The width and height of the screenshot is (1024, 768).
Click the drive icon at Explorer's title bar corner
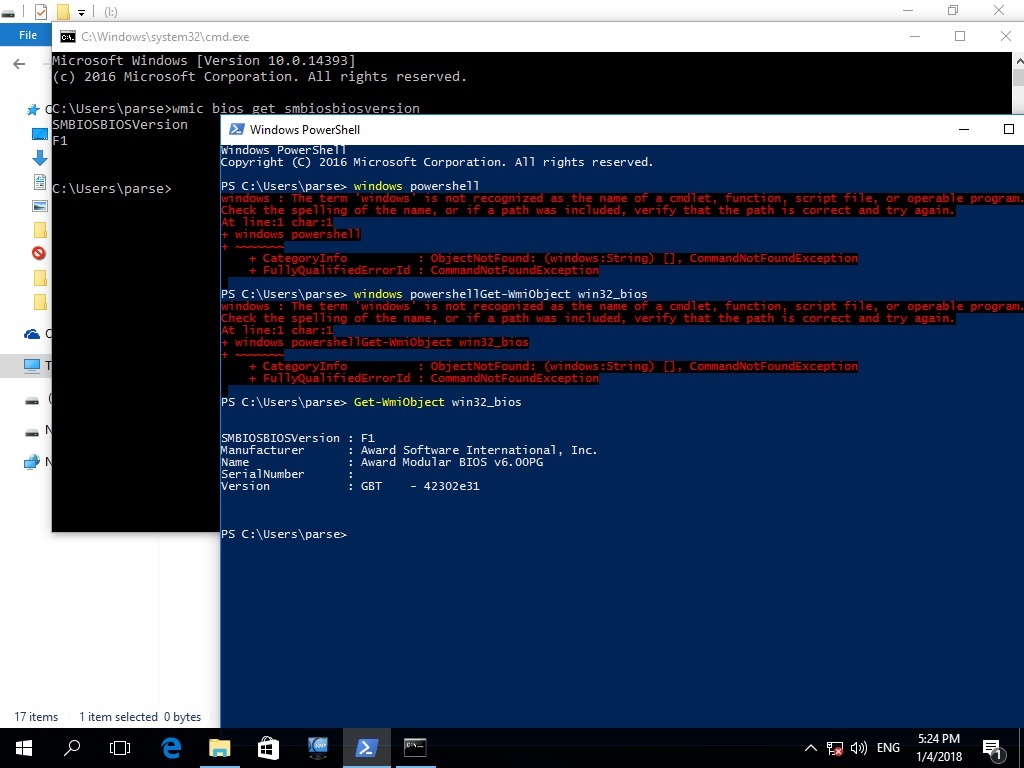click(8, 12)
